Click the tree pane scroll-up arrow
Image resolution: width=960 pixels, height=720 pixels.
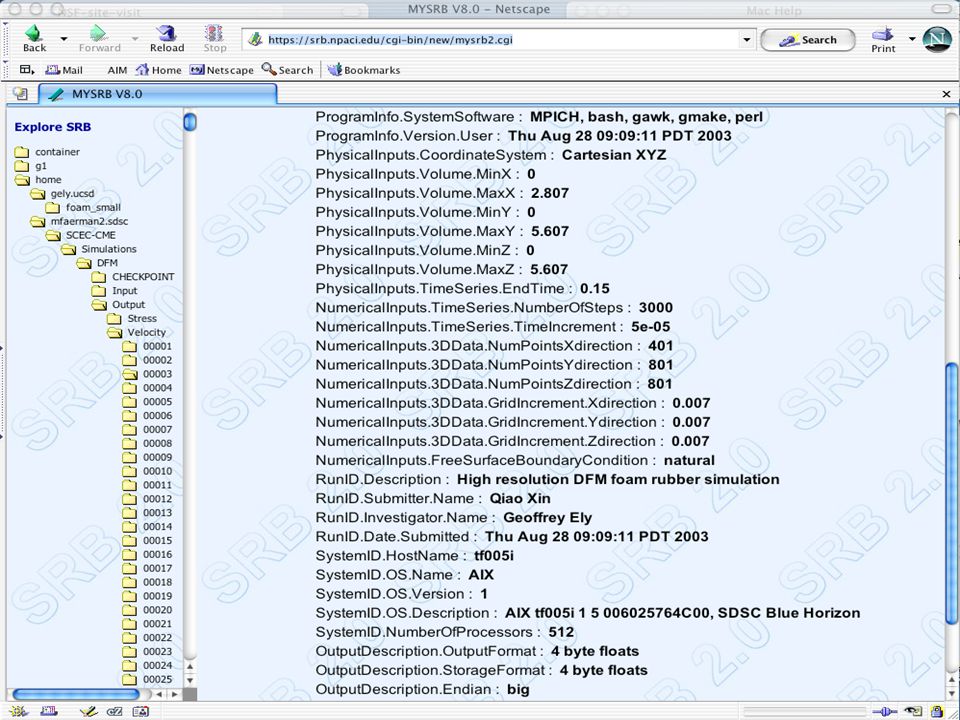click(190, 666)
